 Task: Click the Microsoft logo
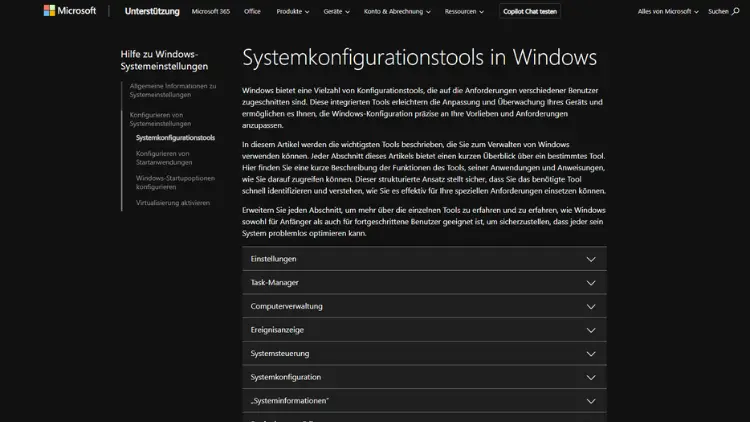pyautogui.click(x=70, y=11)
